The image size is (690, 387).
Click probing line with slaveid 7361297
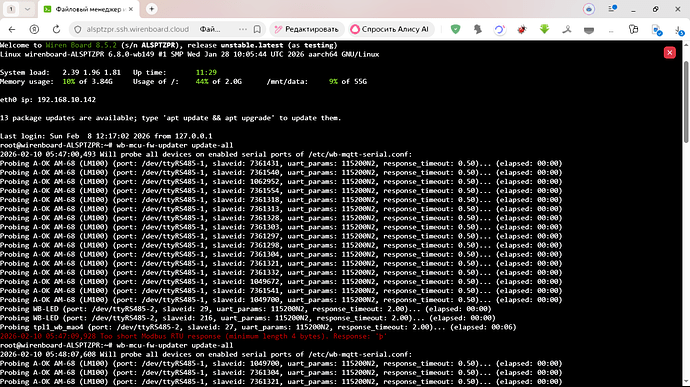click(281, 236)
